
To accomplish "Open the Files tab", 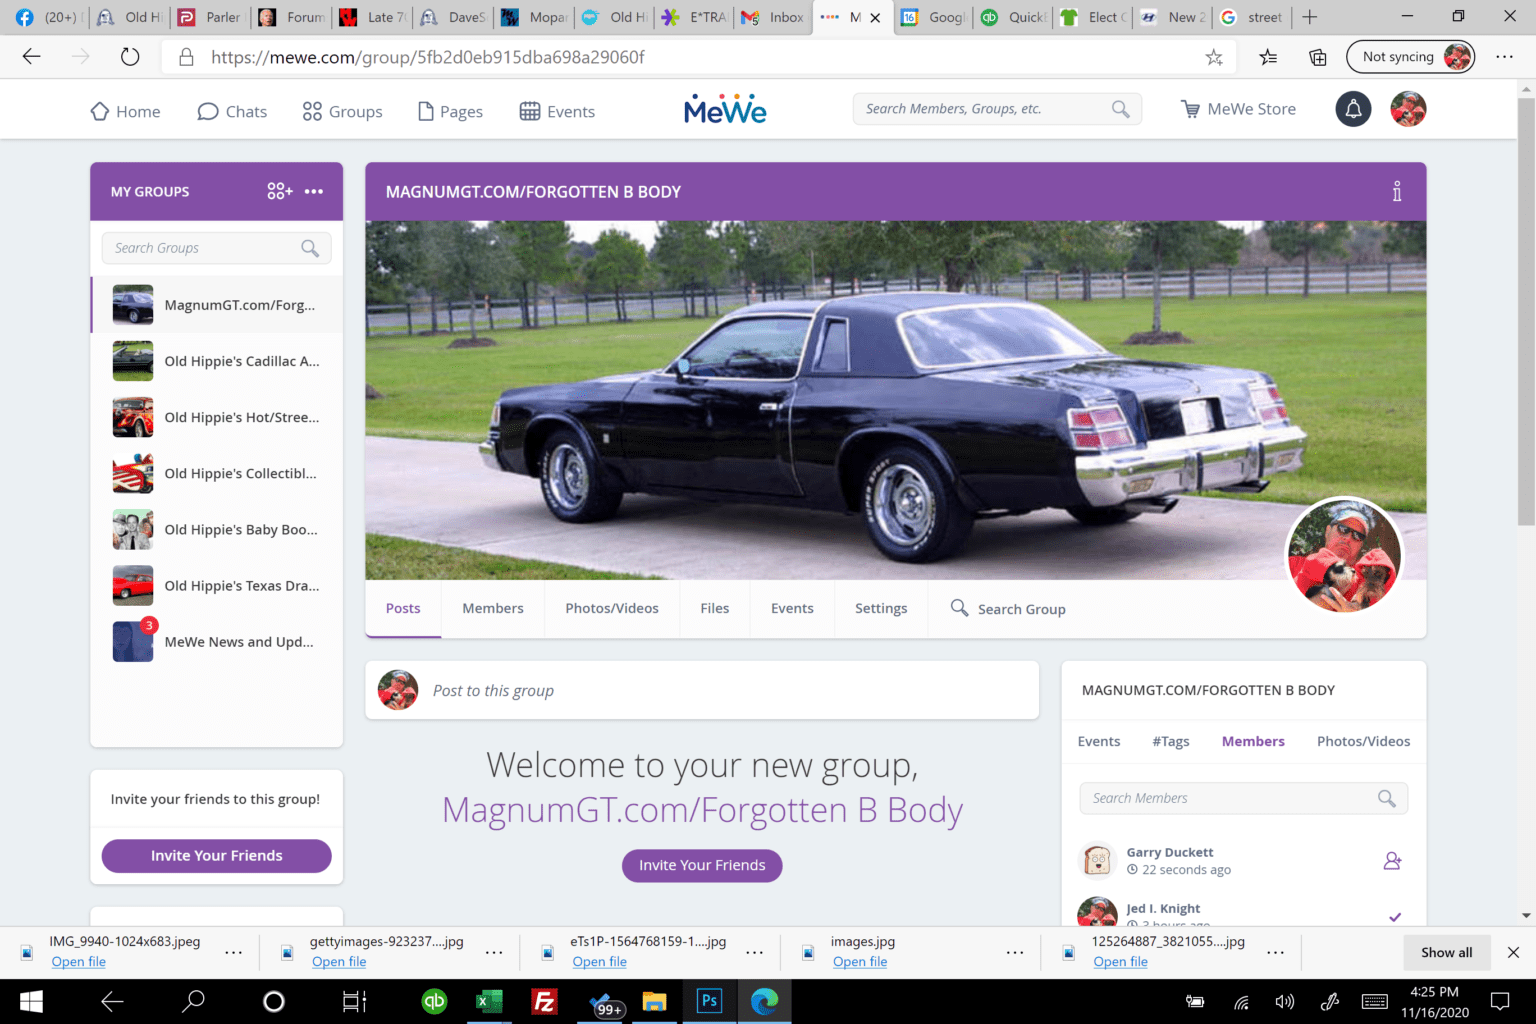I will (715, 608).
